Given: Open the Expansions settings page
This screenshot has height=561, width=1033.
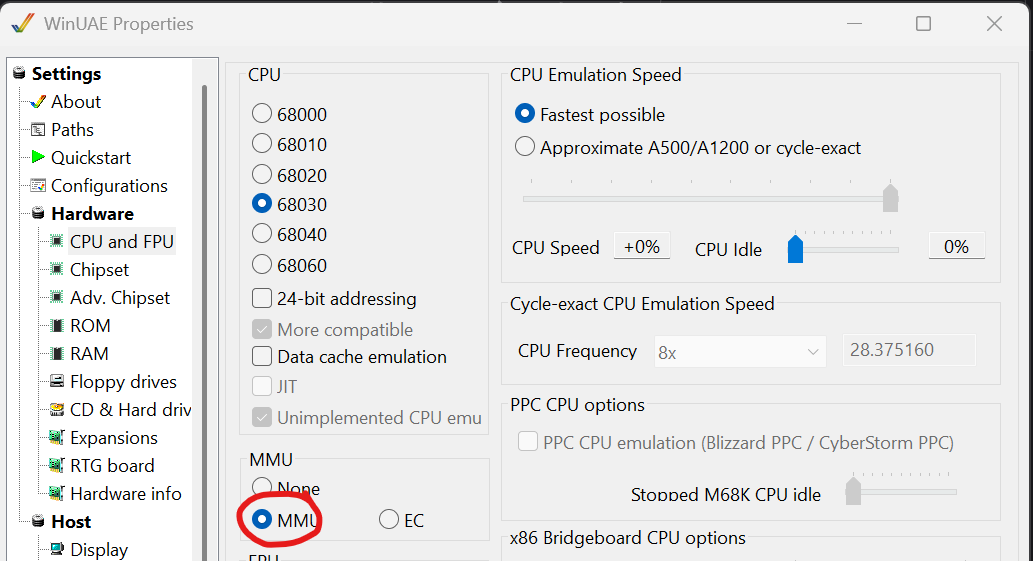Looking at the screenshot, I should tap(114, 438).
